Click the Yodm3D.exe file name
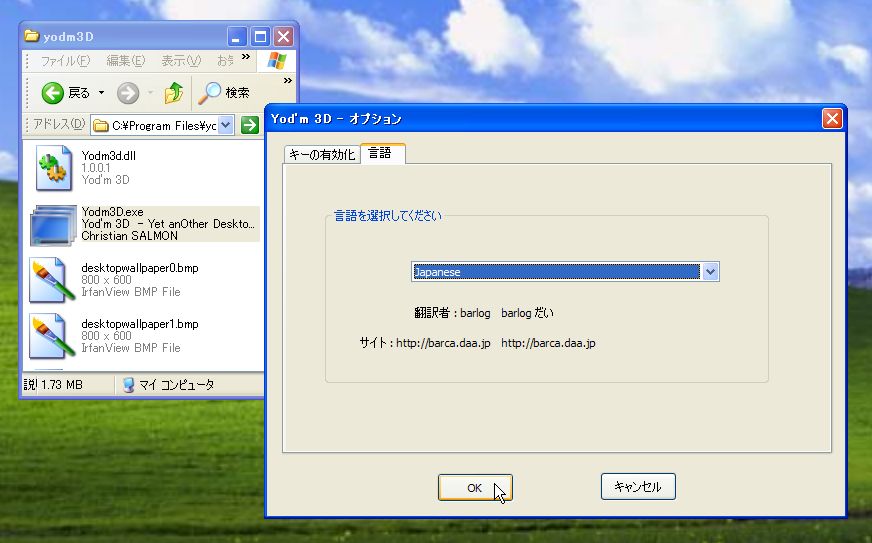The width and height of the screenshot is (872, 543). click(x=112, y=212)
